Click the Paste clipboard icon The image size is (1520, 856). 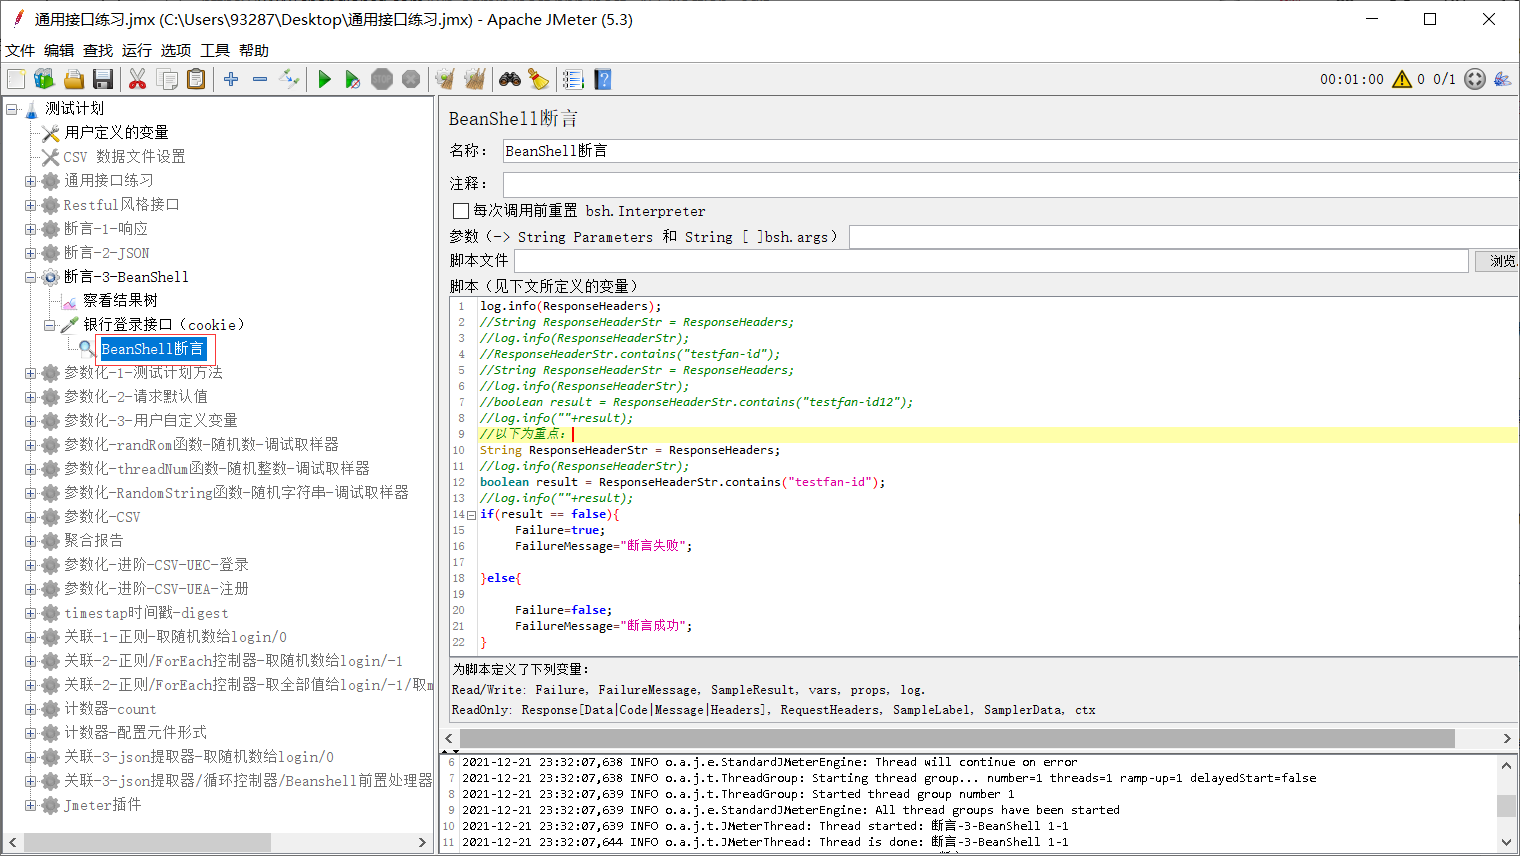(x=196, y=79)
